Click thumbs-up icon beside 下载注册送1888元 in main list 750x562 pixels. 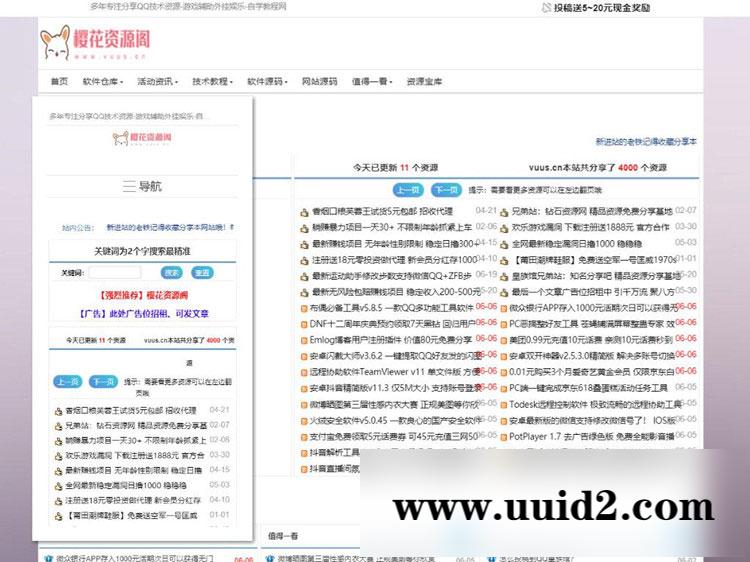(504, 229)
